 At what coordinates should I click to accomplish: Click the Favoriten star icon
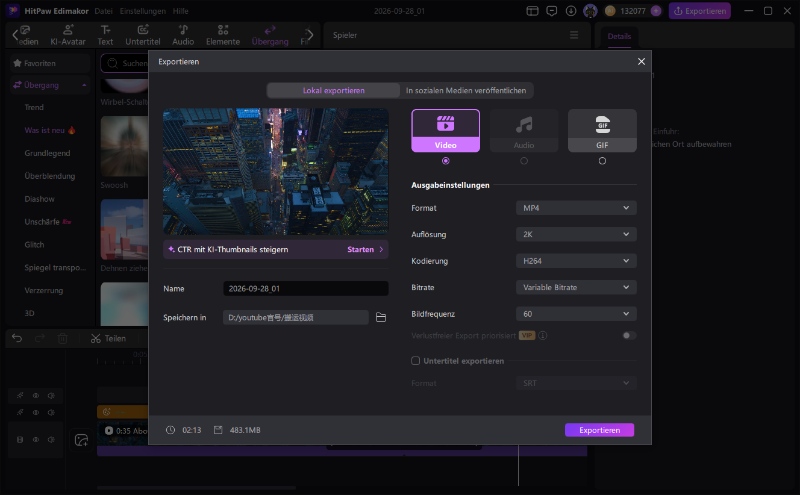[17, 63]
